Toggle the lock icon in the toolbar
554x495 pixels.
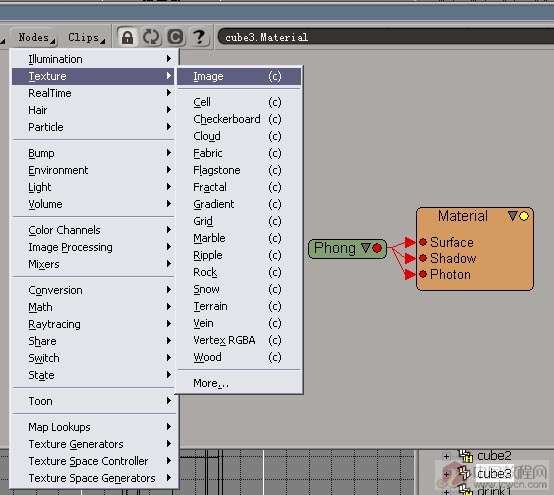click(127, 37)
